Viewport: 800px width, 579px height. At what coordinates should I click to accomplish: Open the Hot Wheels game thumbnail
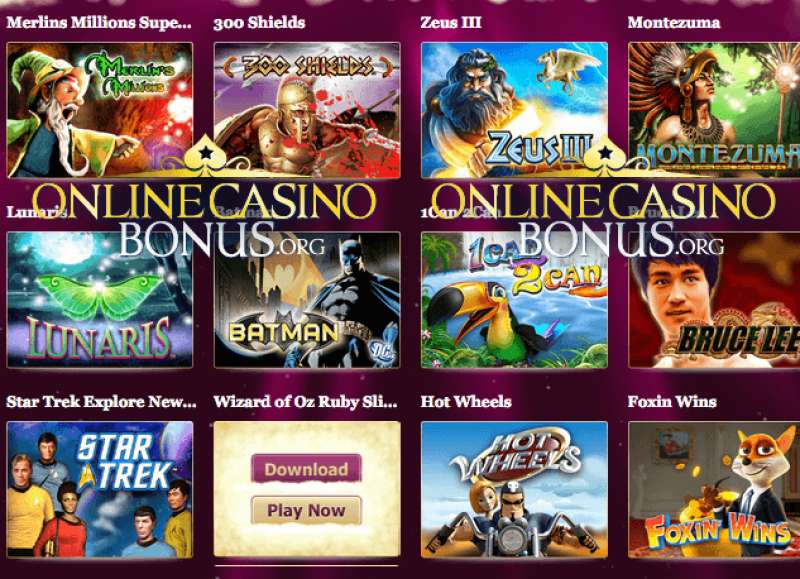point(514,490)
